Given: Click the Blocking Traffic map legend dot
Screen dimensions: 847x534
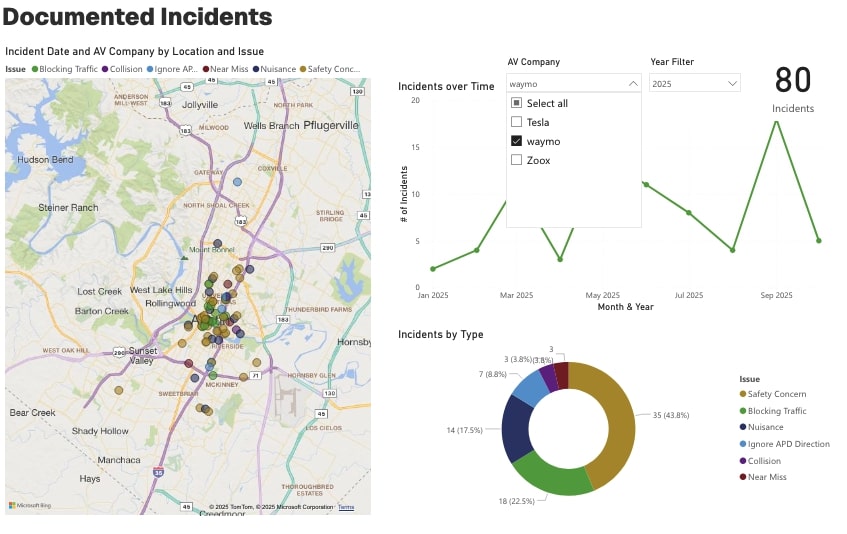Looking at the screenshot, I should (x=35, y=69).
